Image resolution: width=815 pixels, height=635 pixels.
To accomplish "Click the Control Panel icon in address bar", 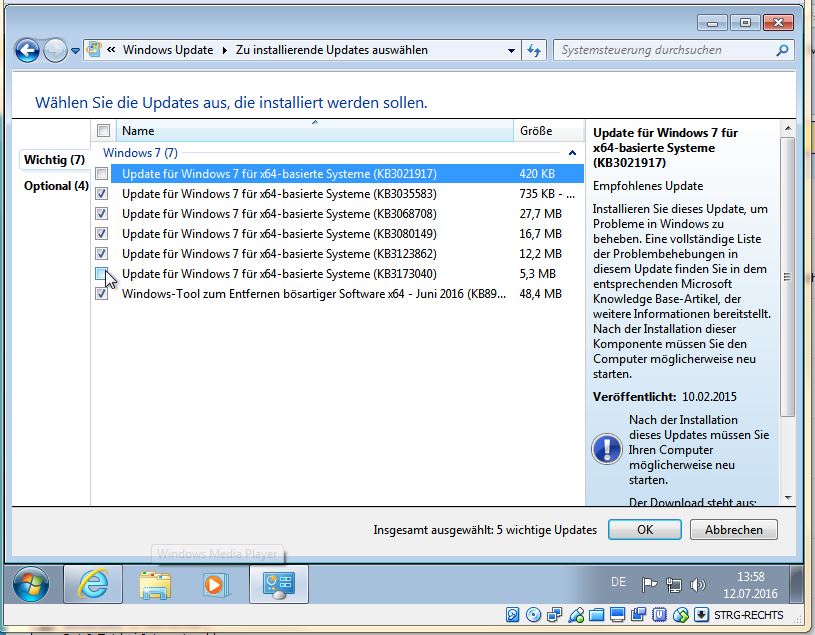I will [94, 50].
